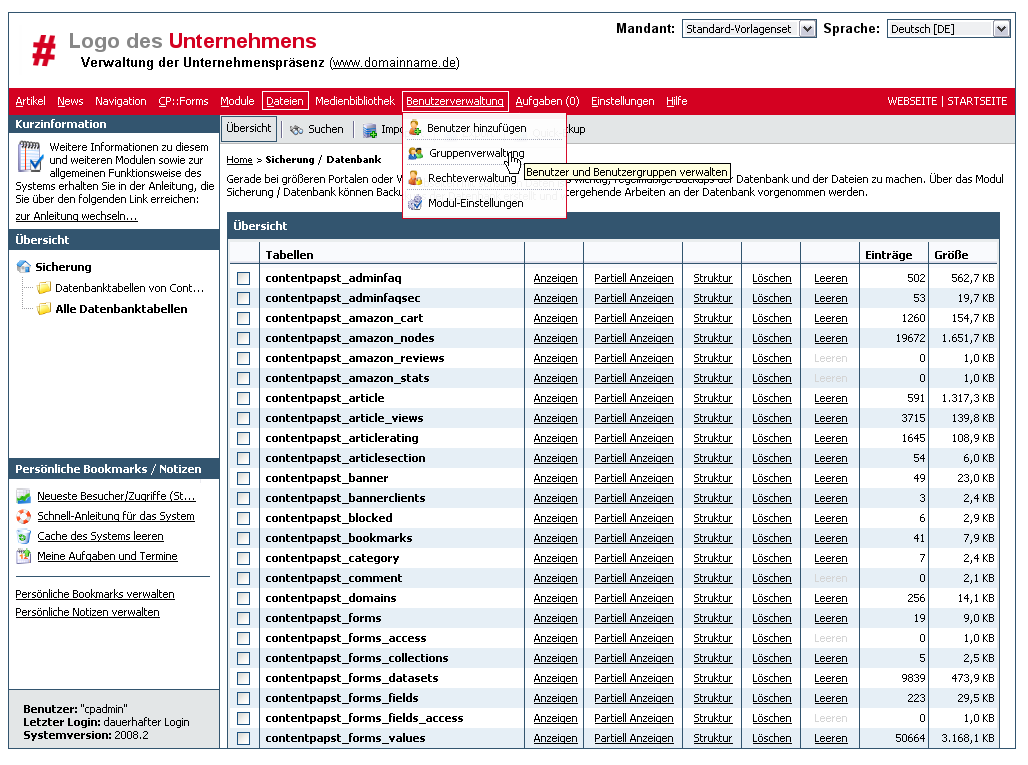Select Alle Datenbanktabellen tree item
The image size is (1028, 765).
[121, 309]
